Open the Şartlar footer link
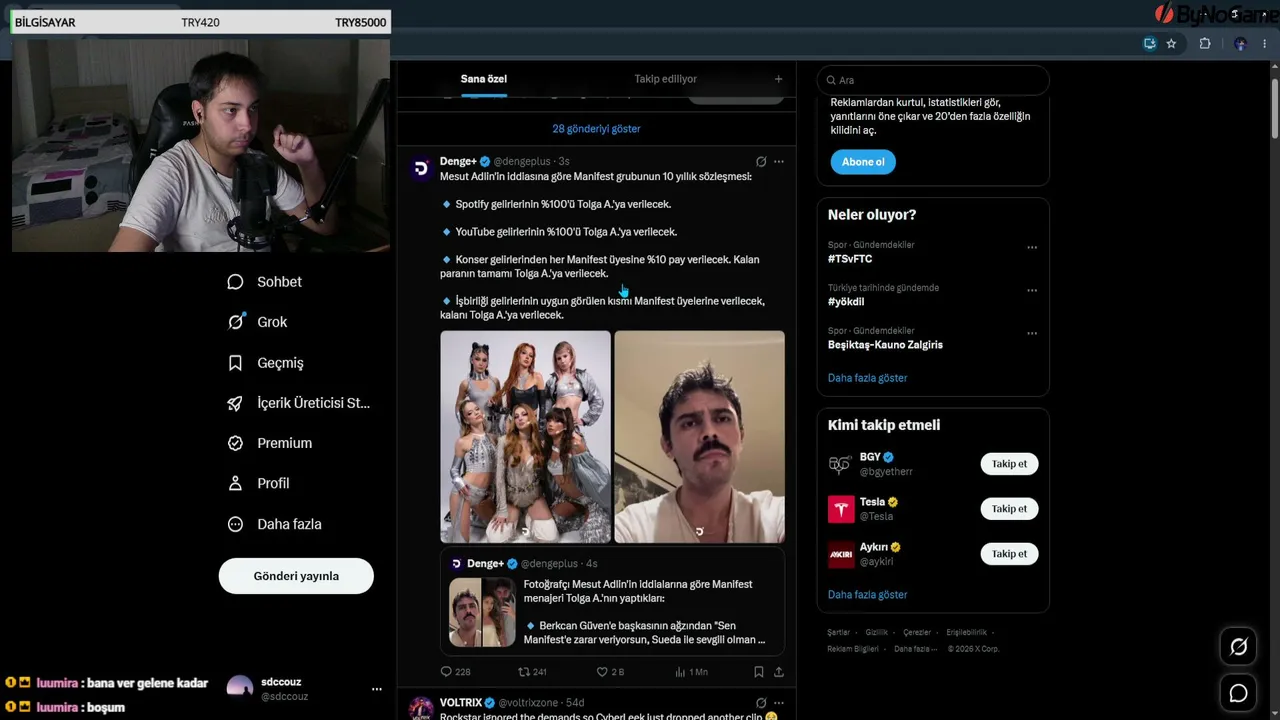Screen dimensions: 1280x720 (x=838, y=633)
